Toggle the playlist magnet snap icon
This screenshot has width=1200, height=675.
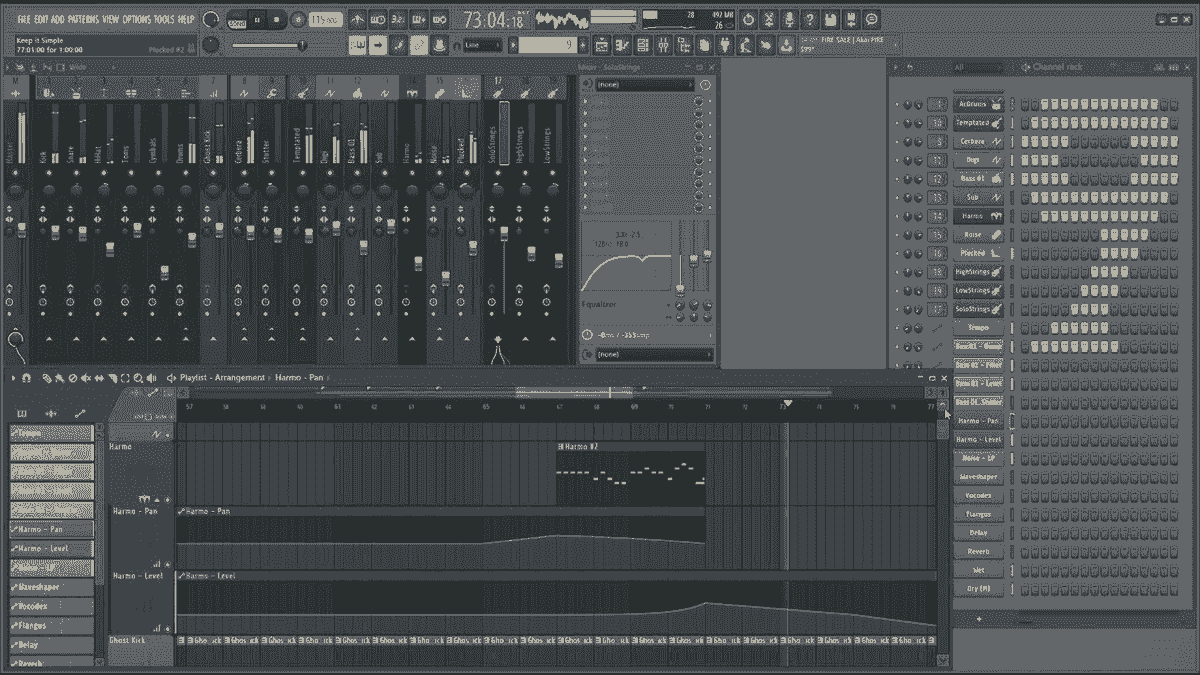point(26,377)
